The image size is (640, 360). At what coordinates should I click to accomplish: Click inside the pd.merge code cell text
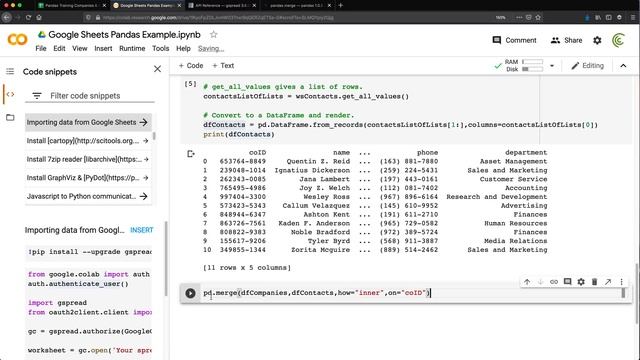coord(316,293)
